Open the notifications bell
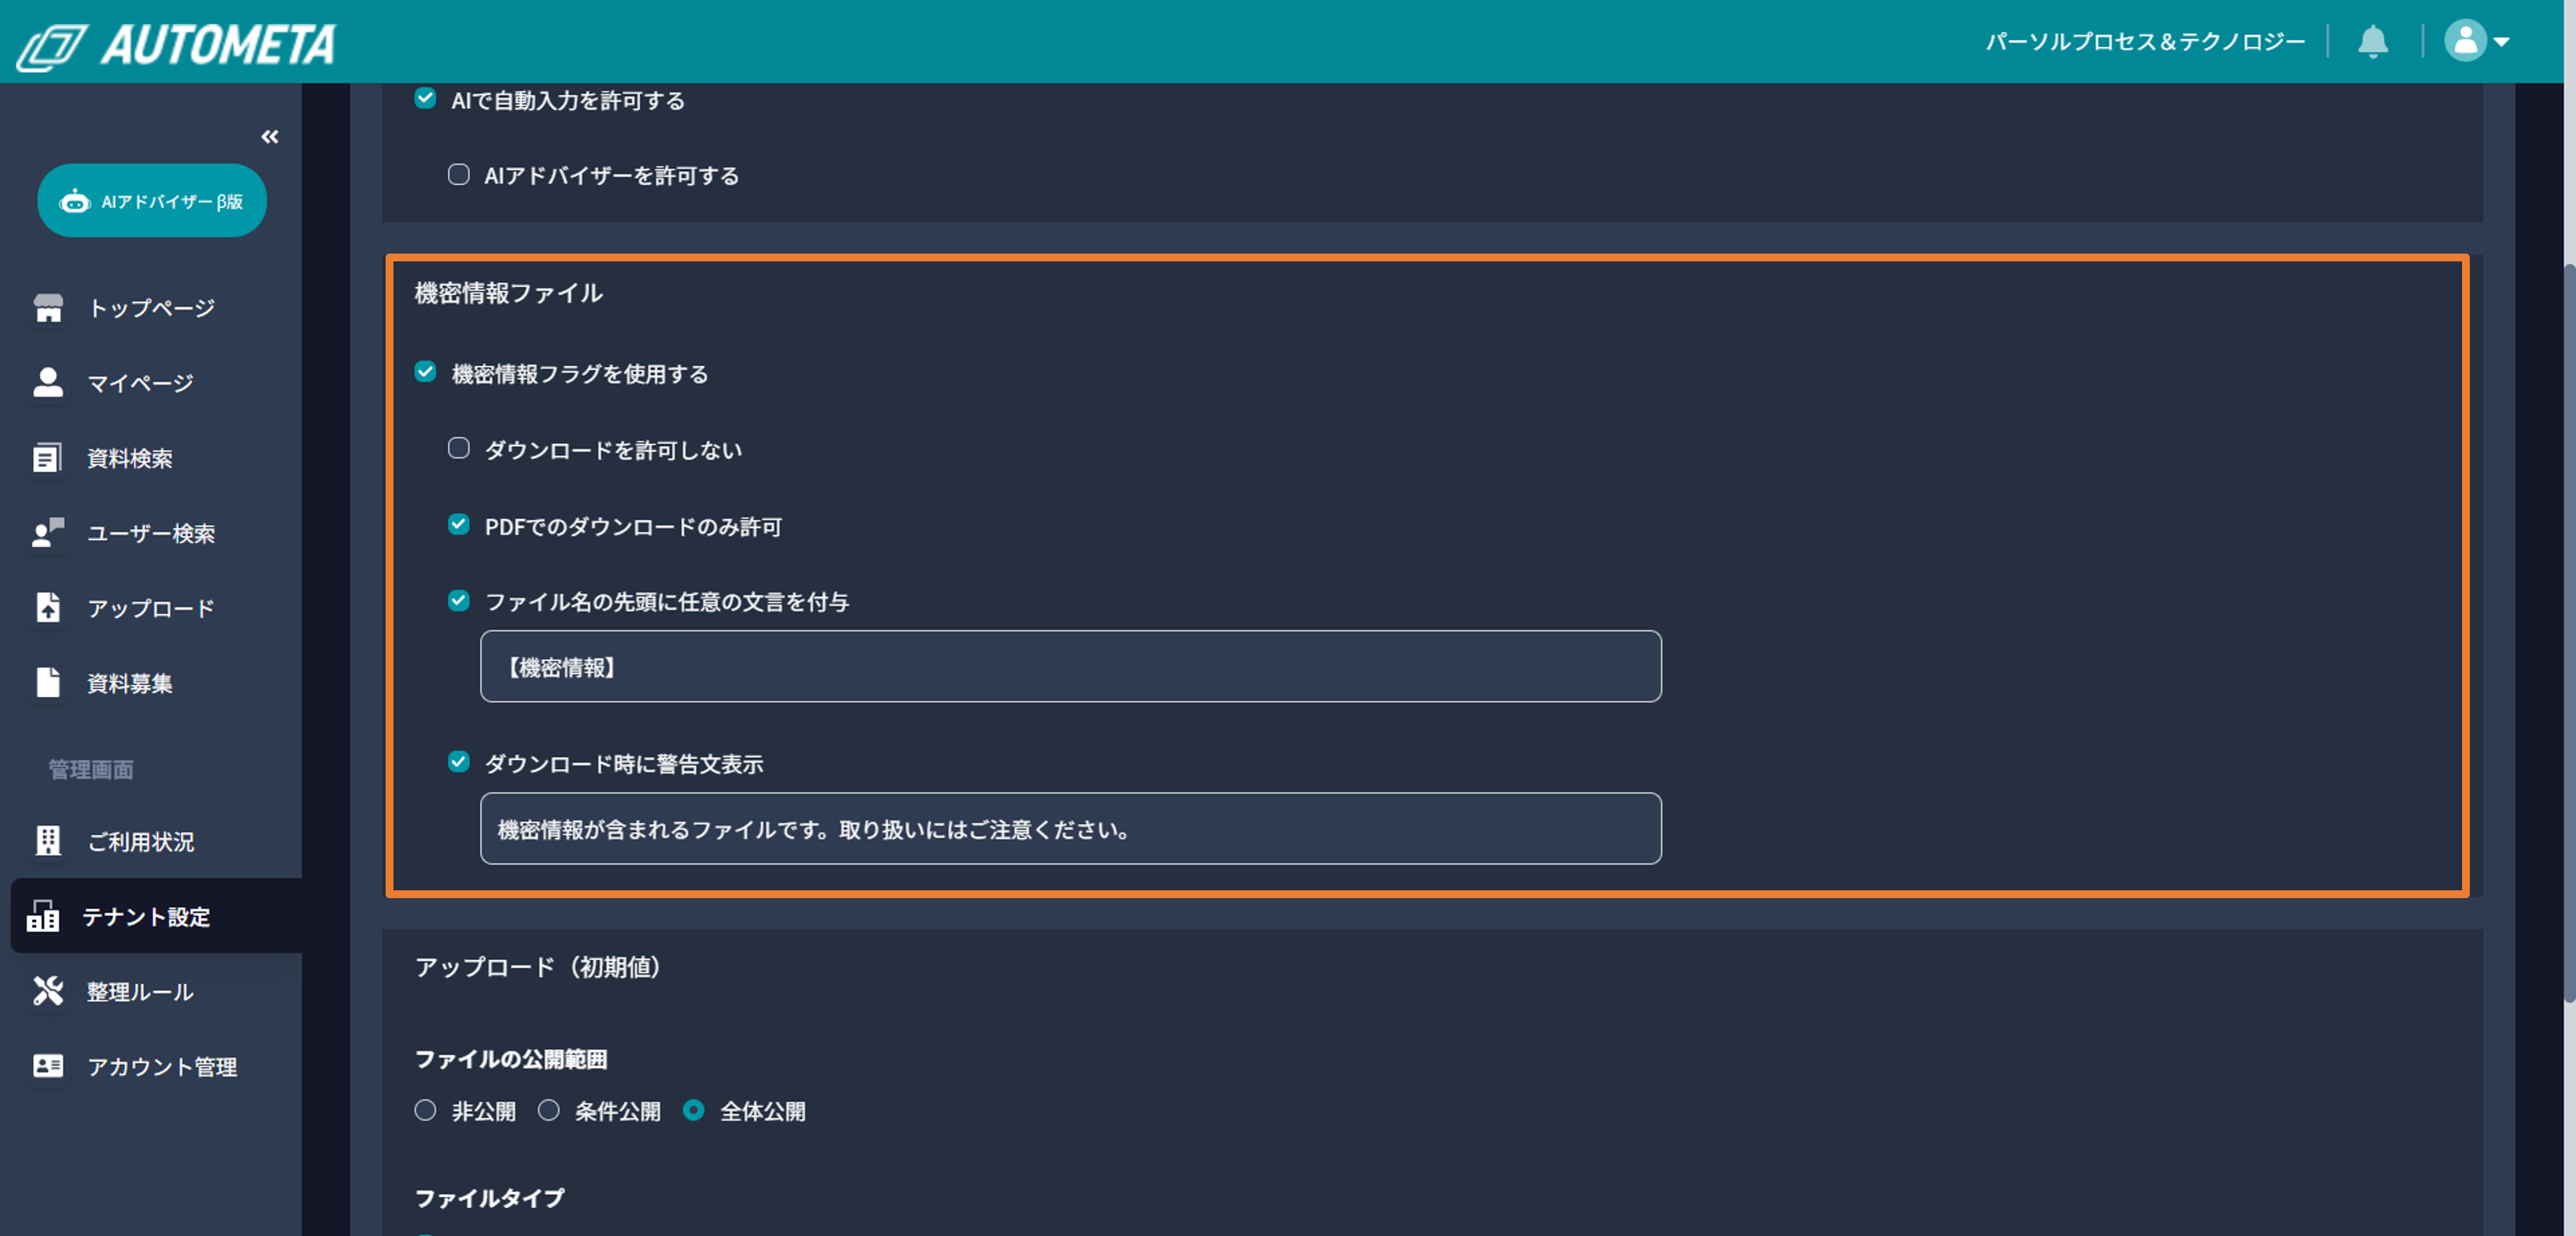 2372,42
